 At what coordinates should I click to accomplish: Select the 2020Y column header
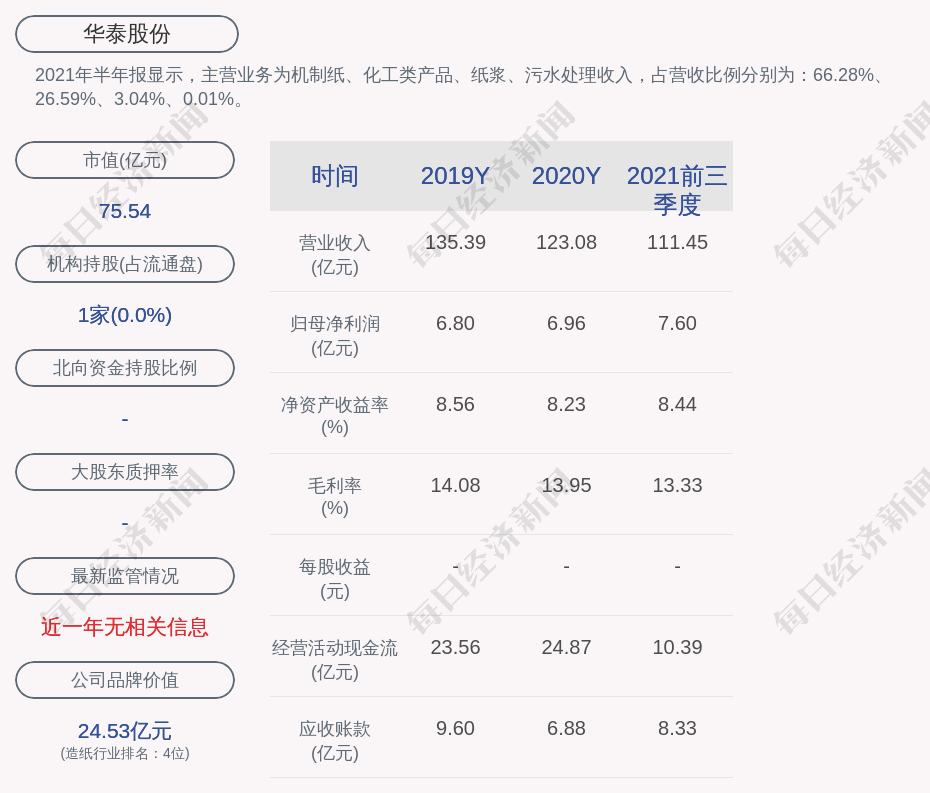click(x=566, y=176)
